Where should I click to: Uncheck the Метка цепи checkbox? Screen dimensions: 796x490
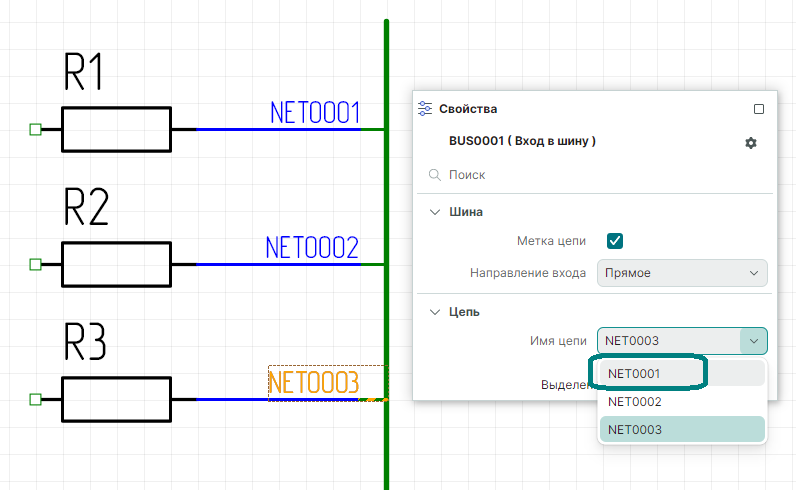[615, 241]
